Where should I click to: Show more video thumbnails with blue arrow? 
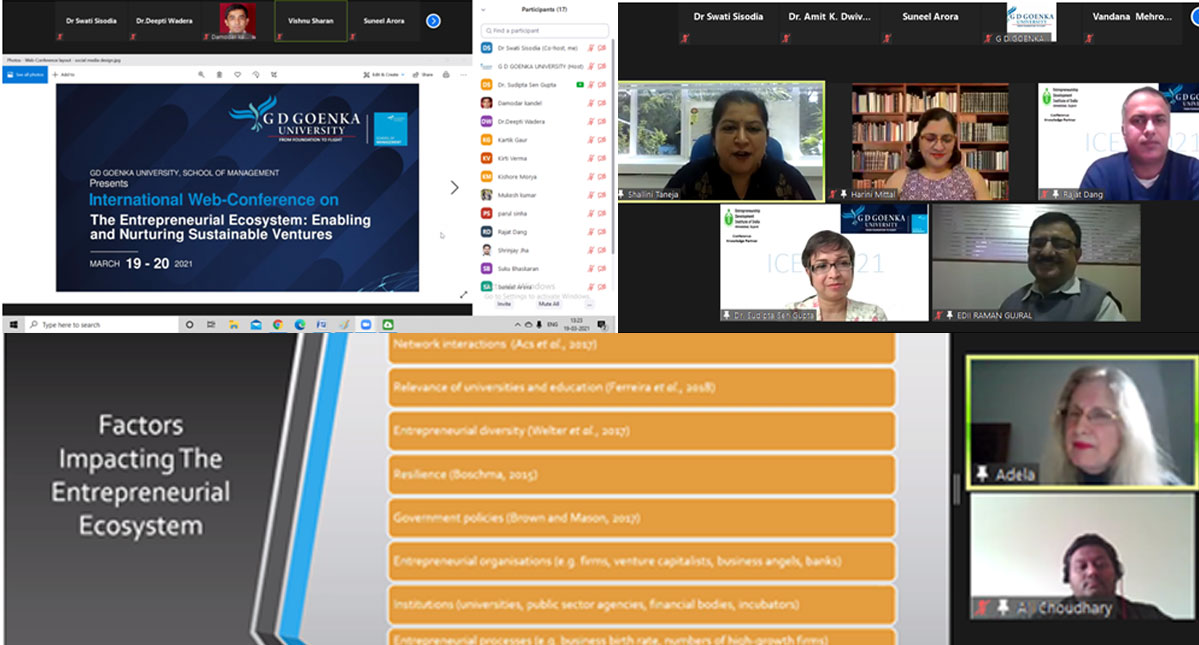click(x=433, y=20)
